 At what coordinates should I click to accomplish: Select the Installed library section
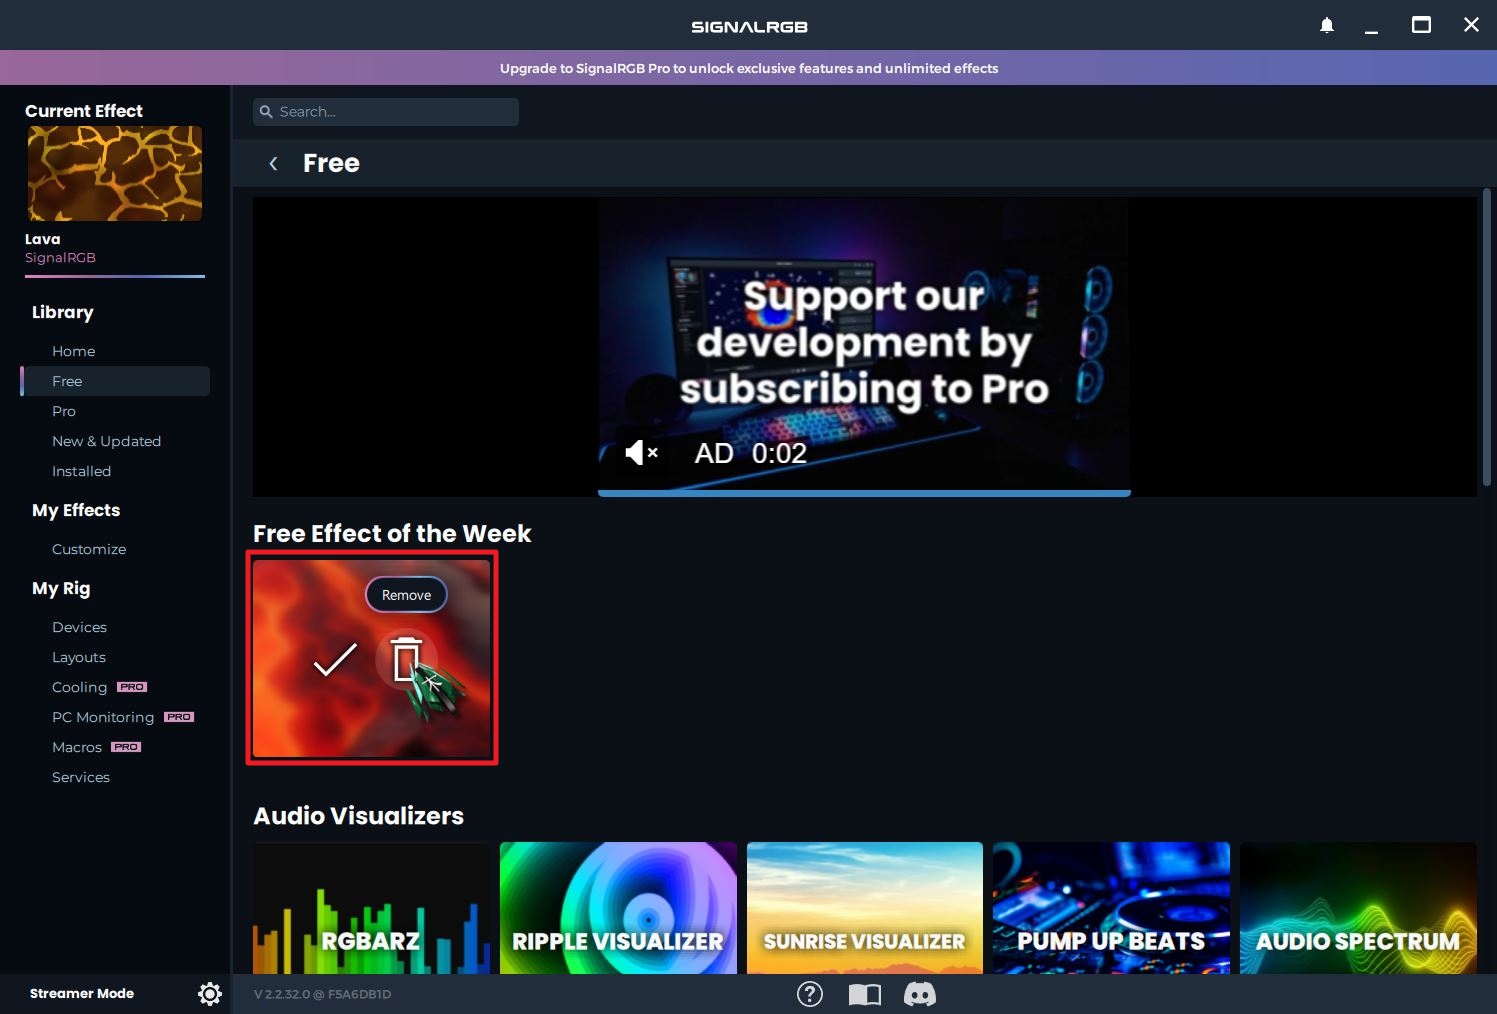coord(81,471)
